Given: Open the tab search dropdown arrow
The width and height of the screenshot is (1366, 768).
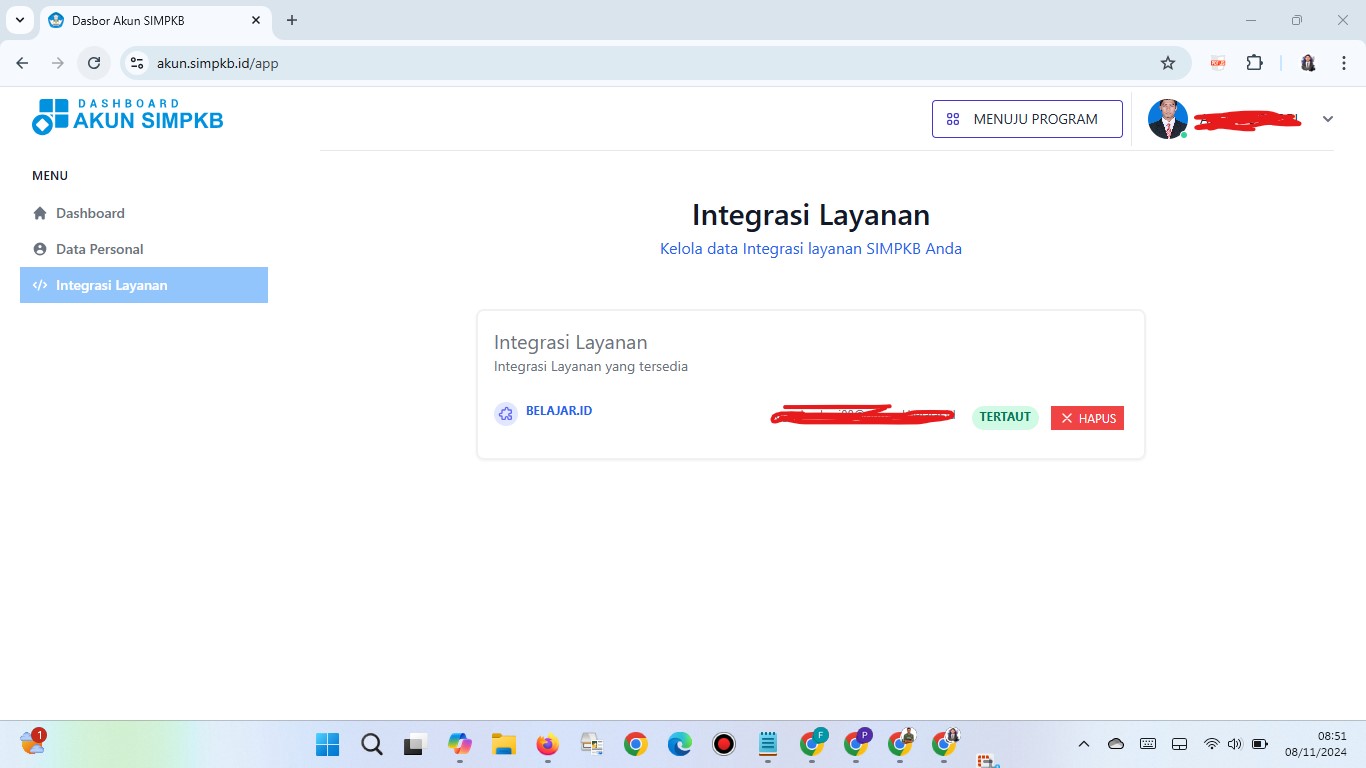Looking at the screenshot, I should [x=19, y=20].
